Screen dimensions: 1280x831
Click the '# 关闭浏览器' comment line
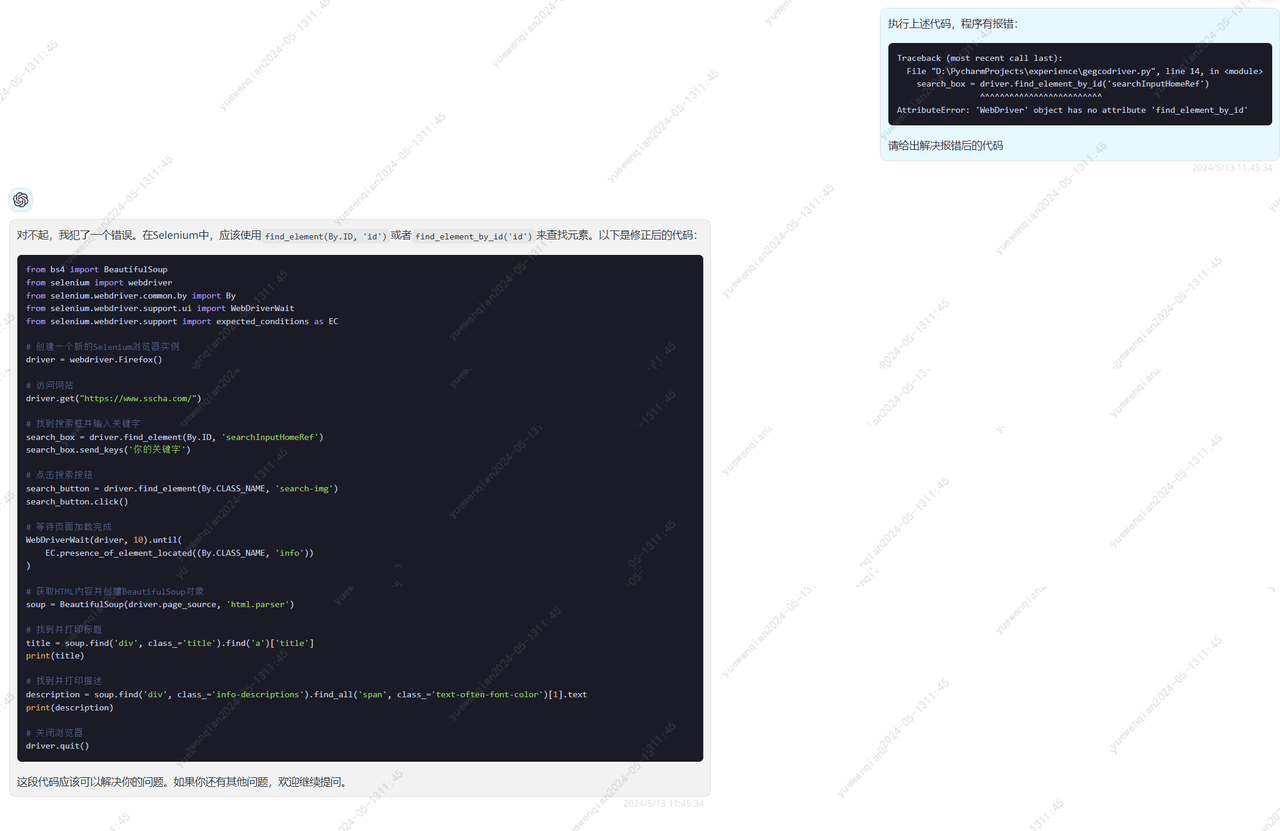(x=54, y=732)
